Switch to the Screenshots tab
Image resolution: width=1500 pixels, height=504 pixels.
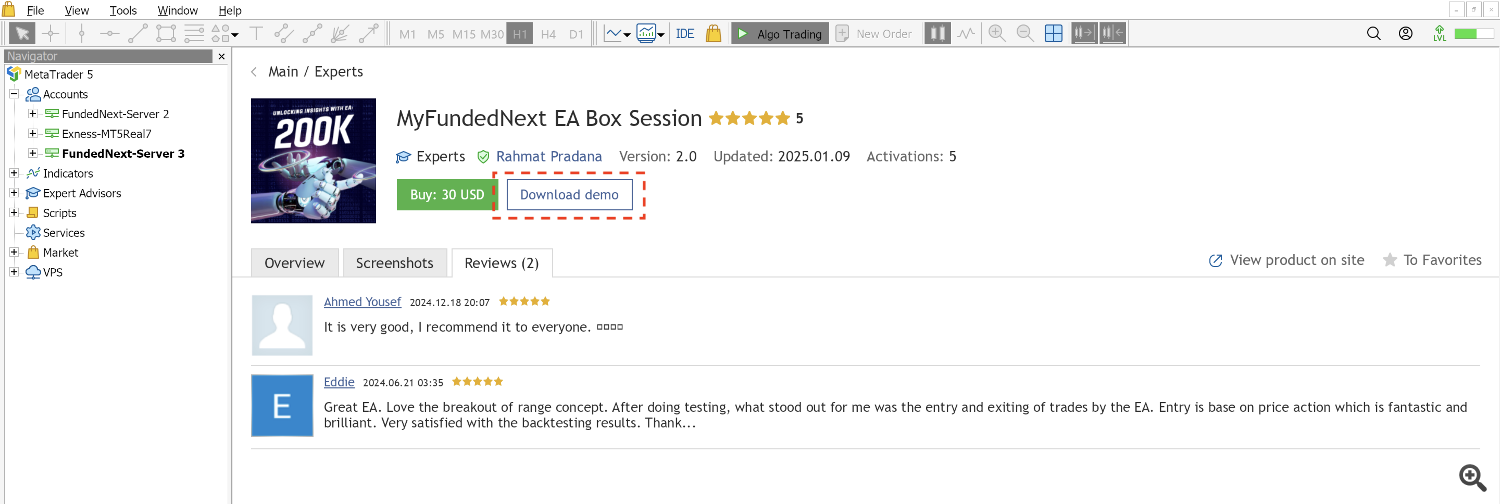[x=395, y=263]
